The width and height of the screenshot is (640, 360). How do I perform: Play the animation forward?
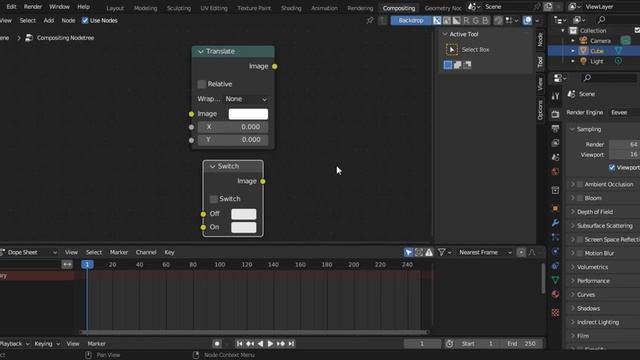(x=270, y=344)
